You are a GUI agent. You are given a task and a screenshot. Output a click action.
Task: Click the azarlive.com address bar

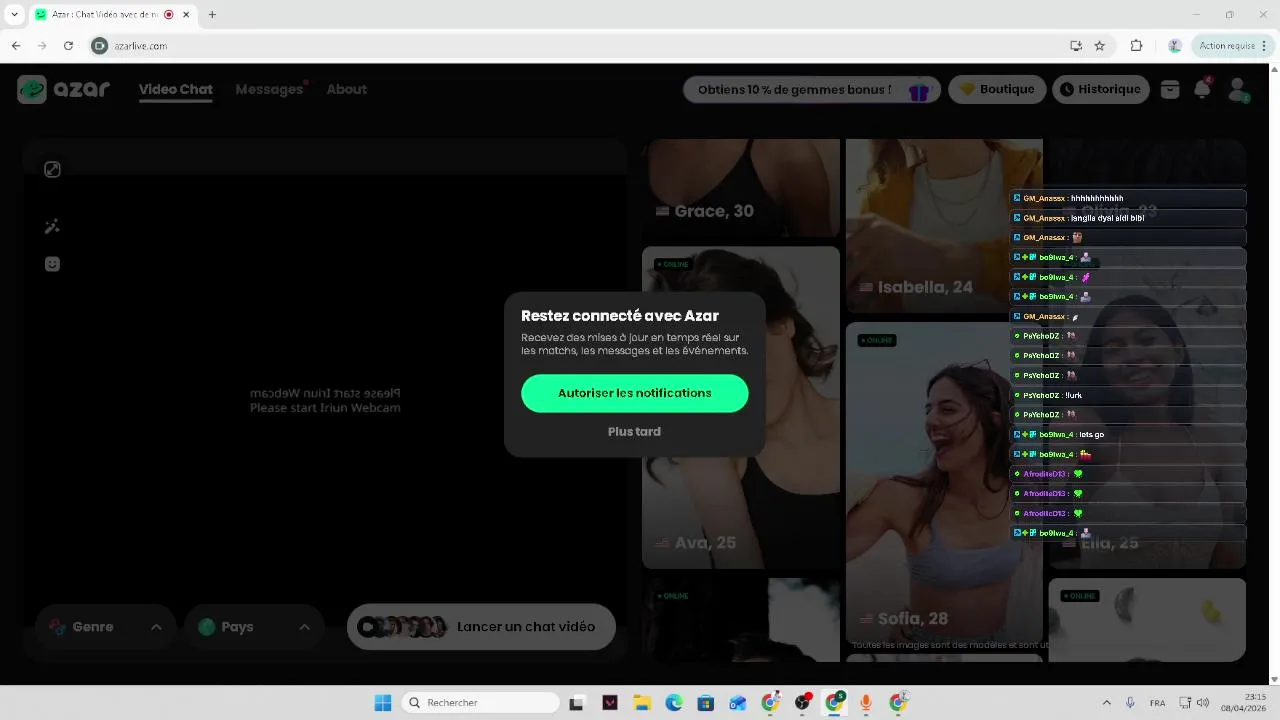tap(580, 45)
